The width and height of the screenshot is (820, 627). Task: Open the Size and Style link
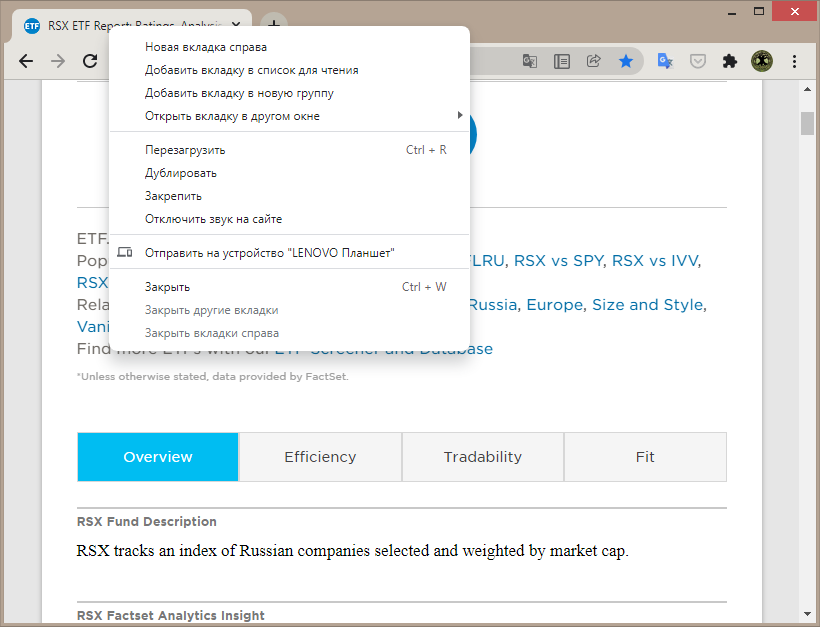click(x=647, y=305)
